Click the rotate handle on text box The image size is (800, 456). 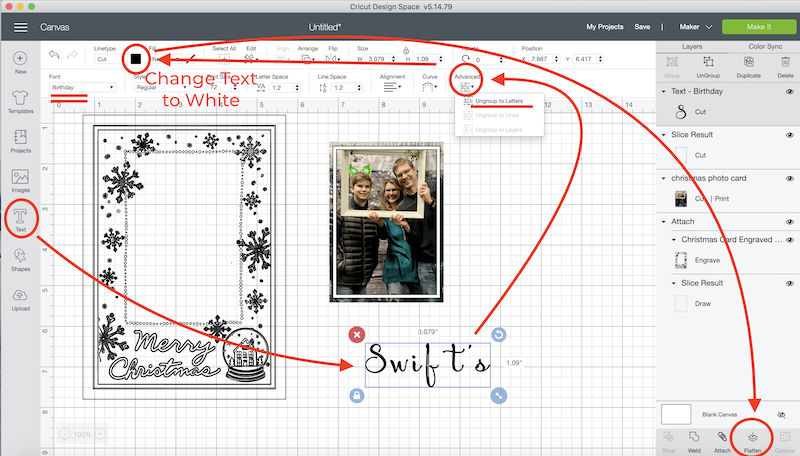(498, 335)
